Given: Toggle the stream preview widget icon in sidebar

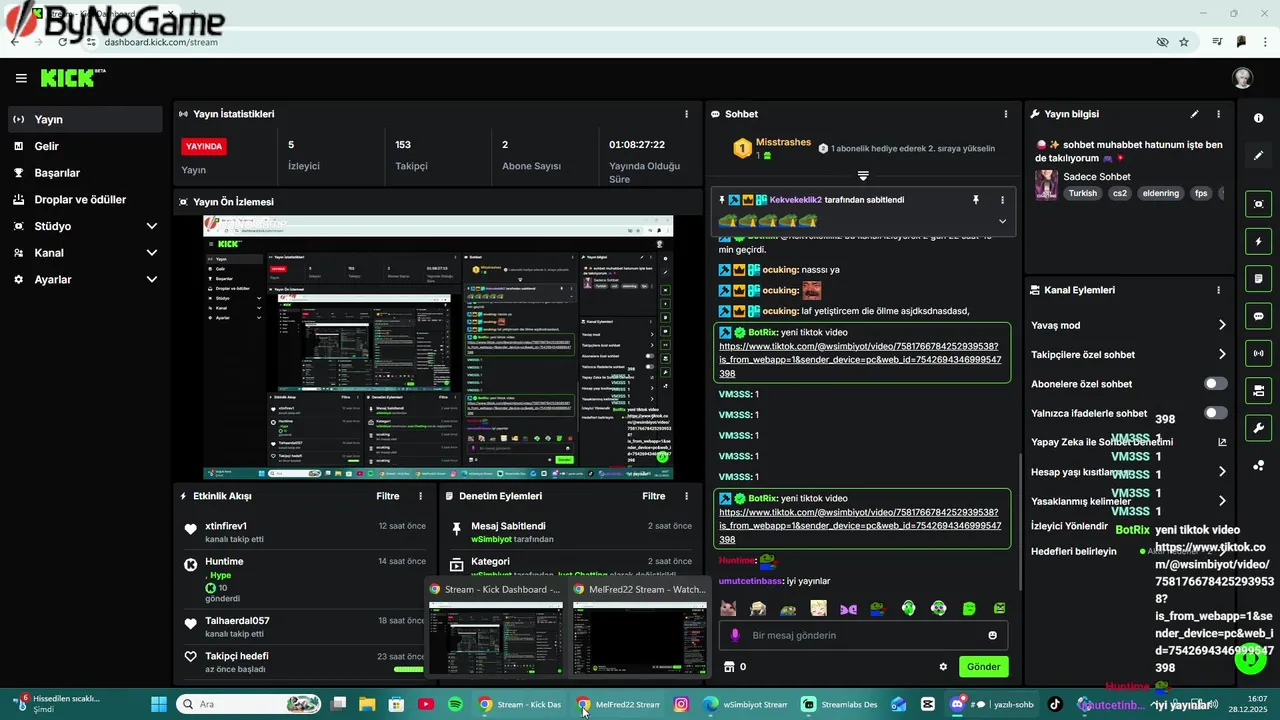Looking at the screenshot, I should point(1258,204).
